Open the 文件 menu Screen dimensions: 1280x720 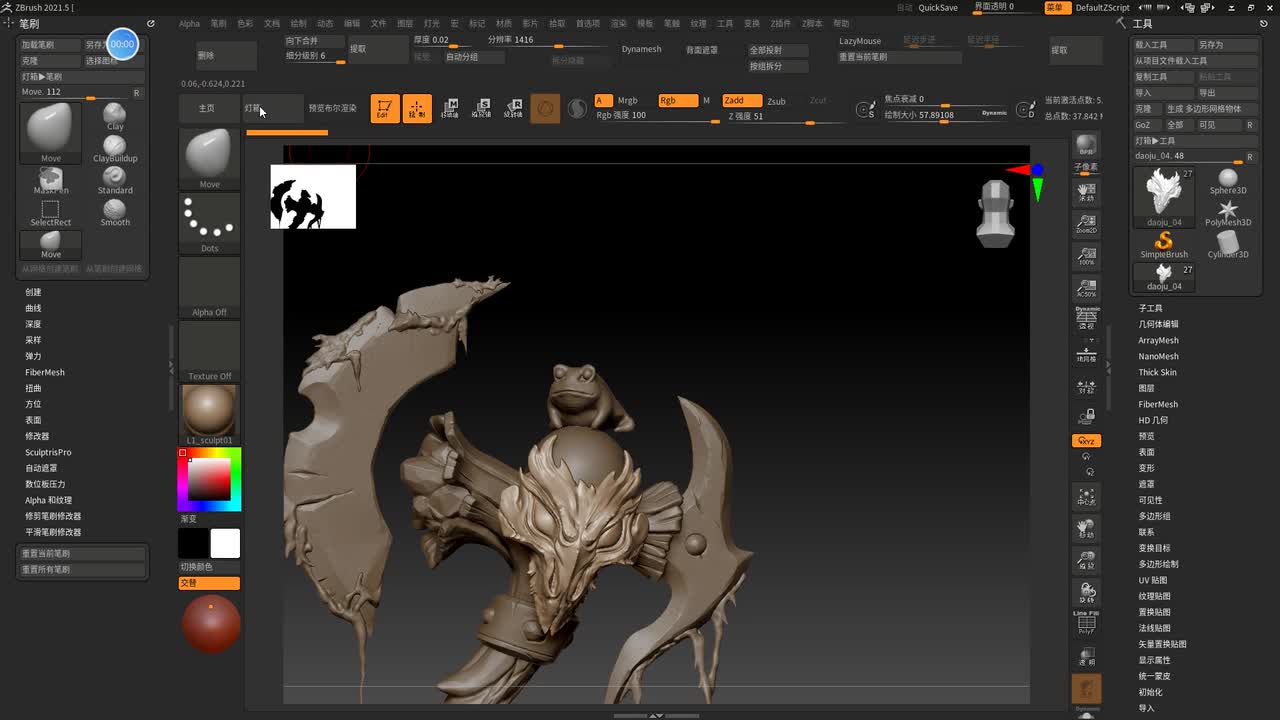[378, 23]
